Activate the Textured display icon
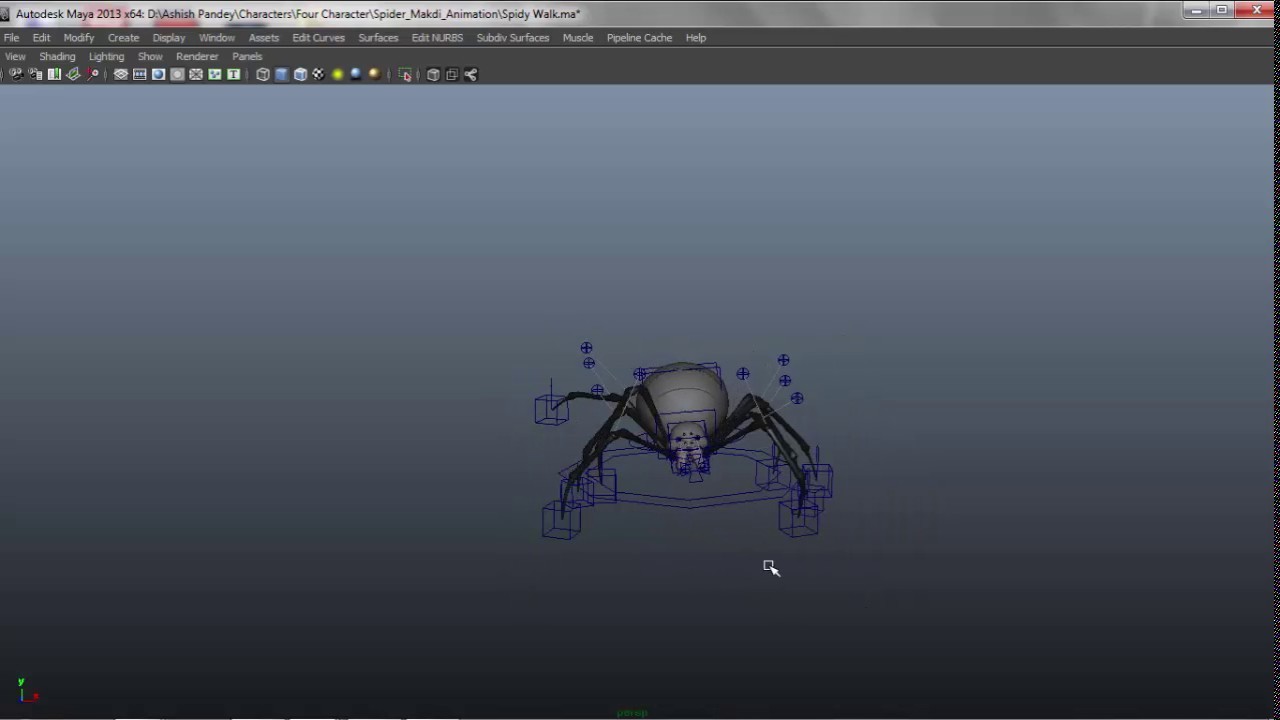 point(302,74)
